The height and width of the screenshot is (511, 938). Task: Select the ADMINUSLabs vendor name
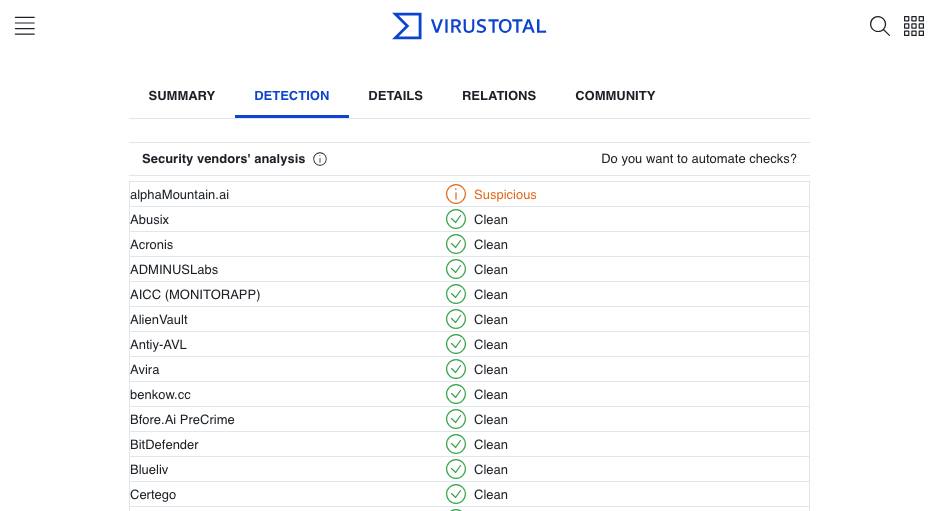point(174,270)
